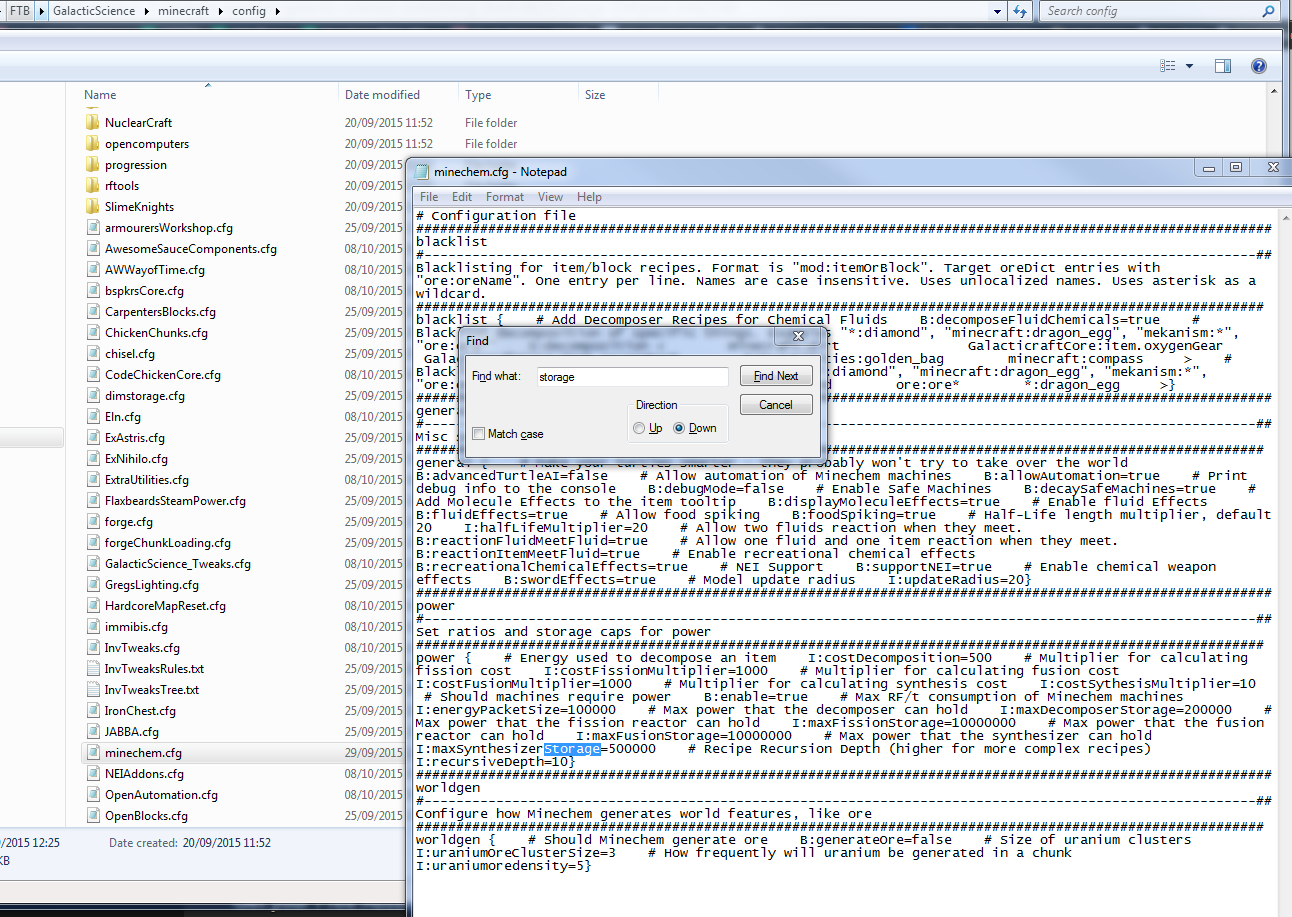
Task: Click the Notepad title bar icon
Action: click(422, 172)
